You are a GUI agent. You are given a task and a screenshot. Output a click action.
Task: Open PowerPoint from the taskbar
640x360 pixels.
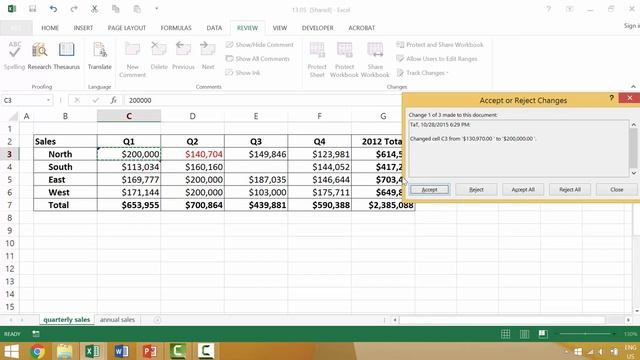[149, 351]
